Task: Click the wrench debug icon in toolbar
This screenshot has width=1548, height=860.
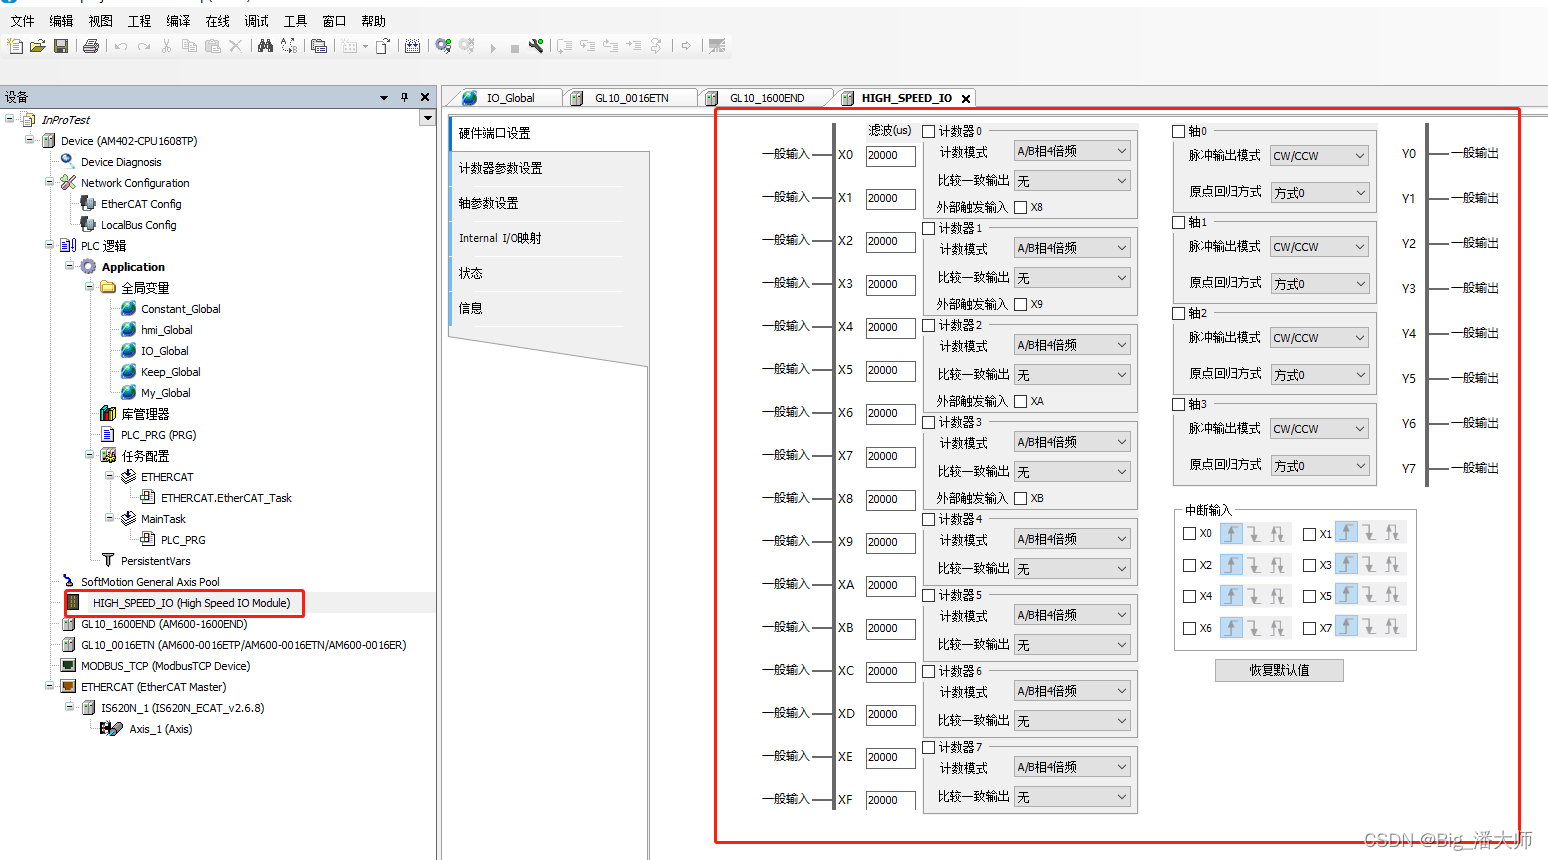Action: [x=536, y=46]
